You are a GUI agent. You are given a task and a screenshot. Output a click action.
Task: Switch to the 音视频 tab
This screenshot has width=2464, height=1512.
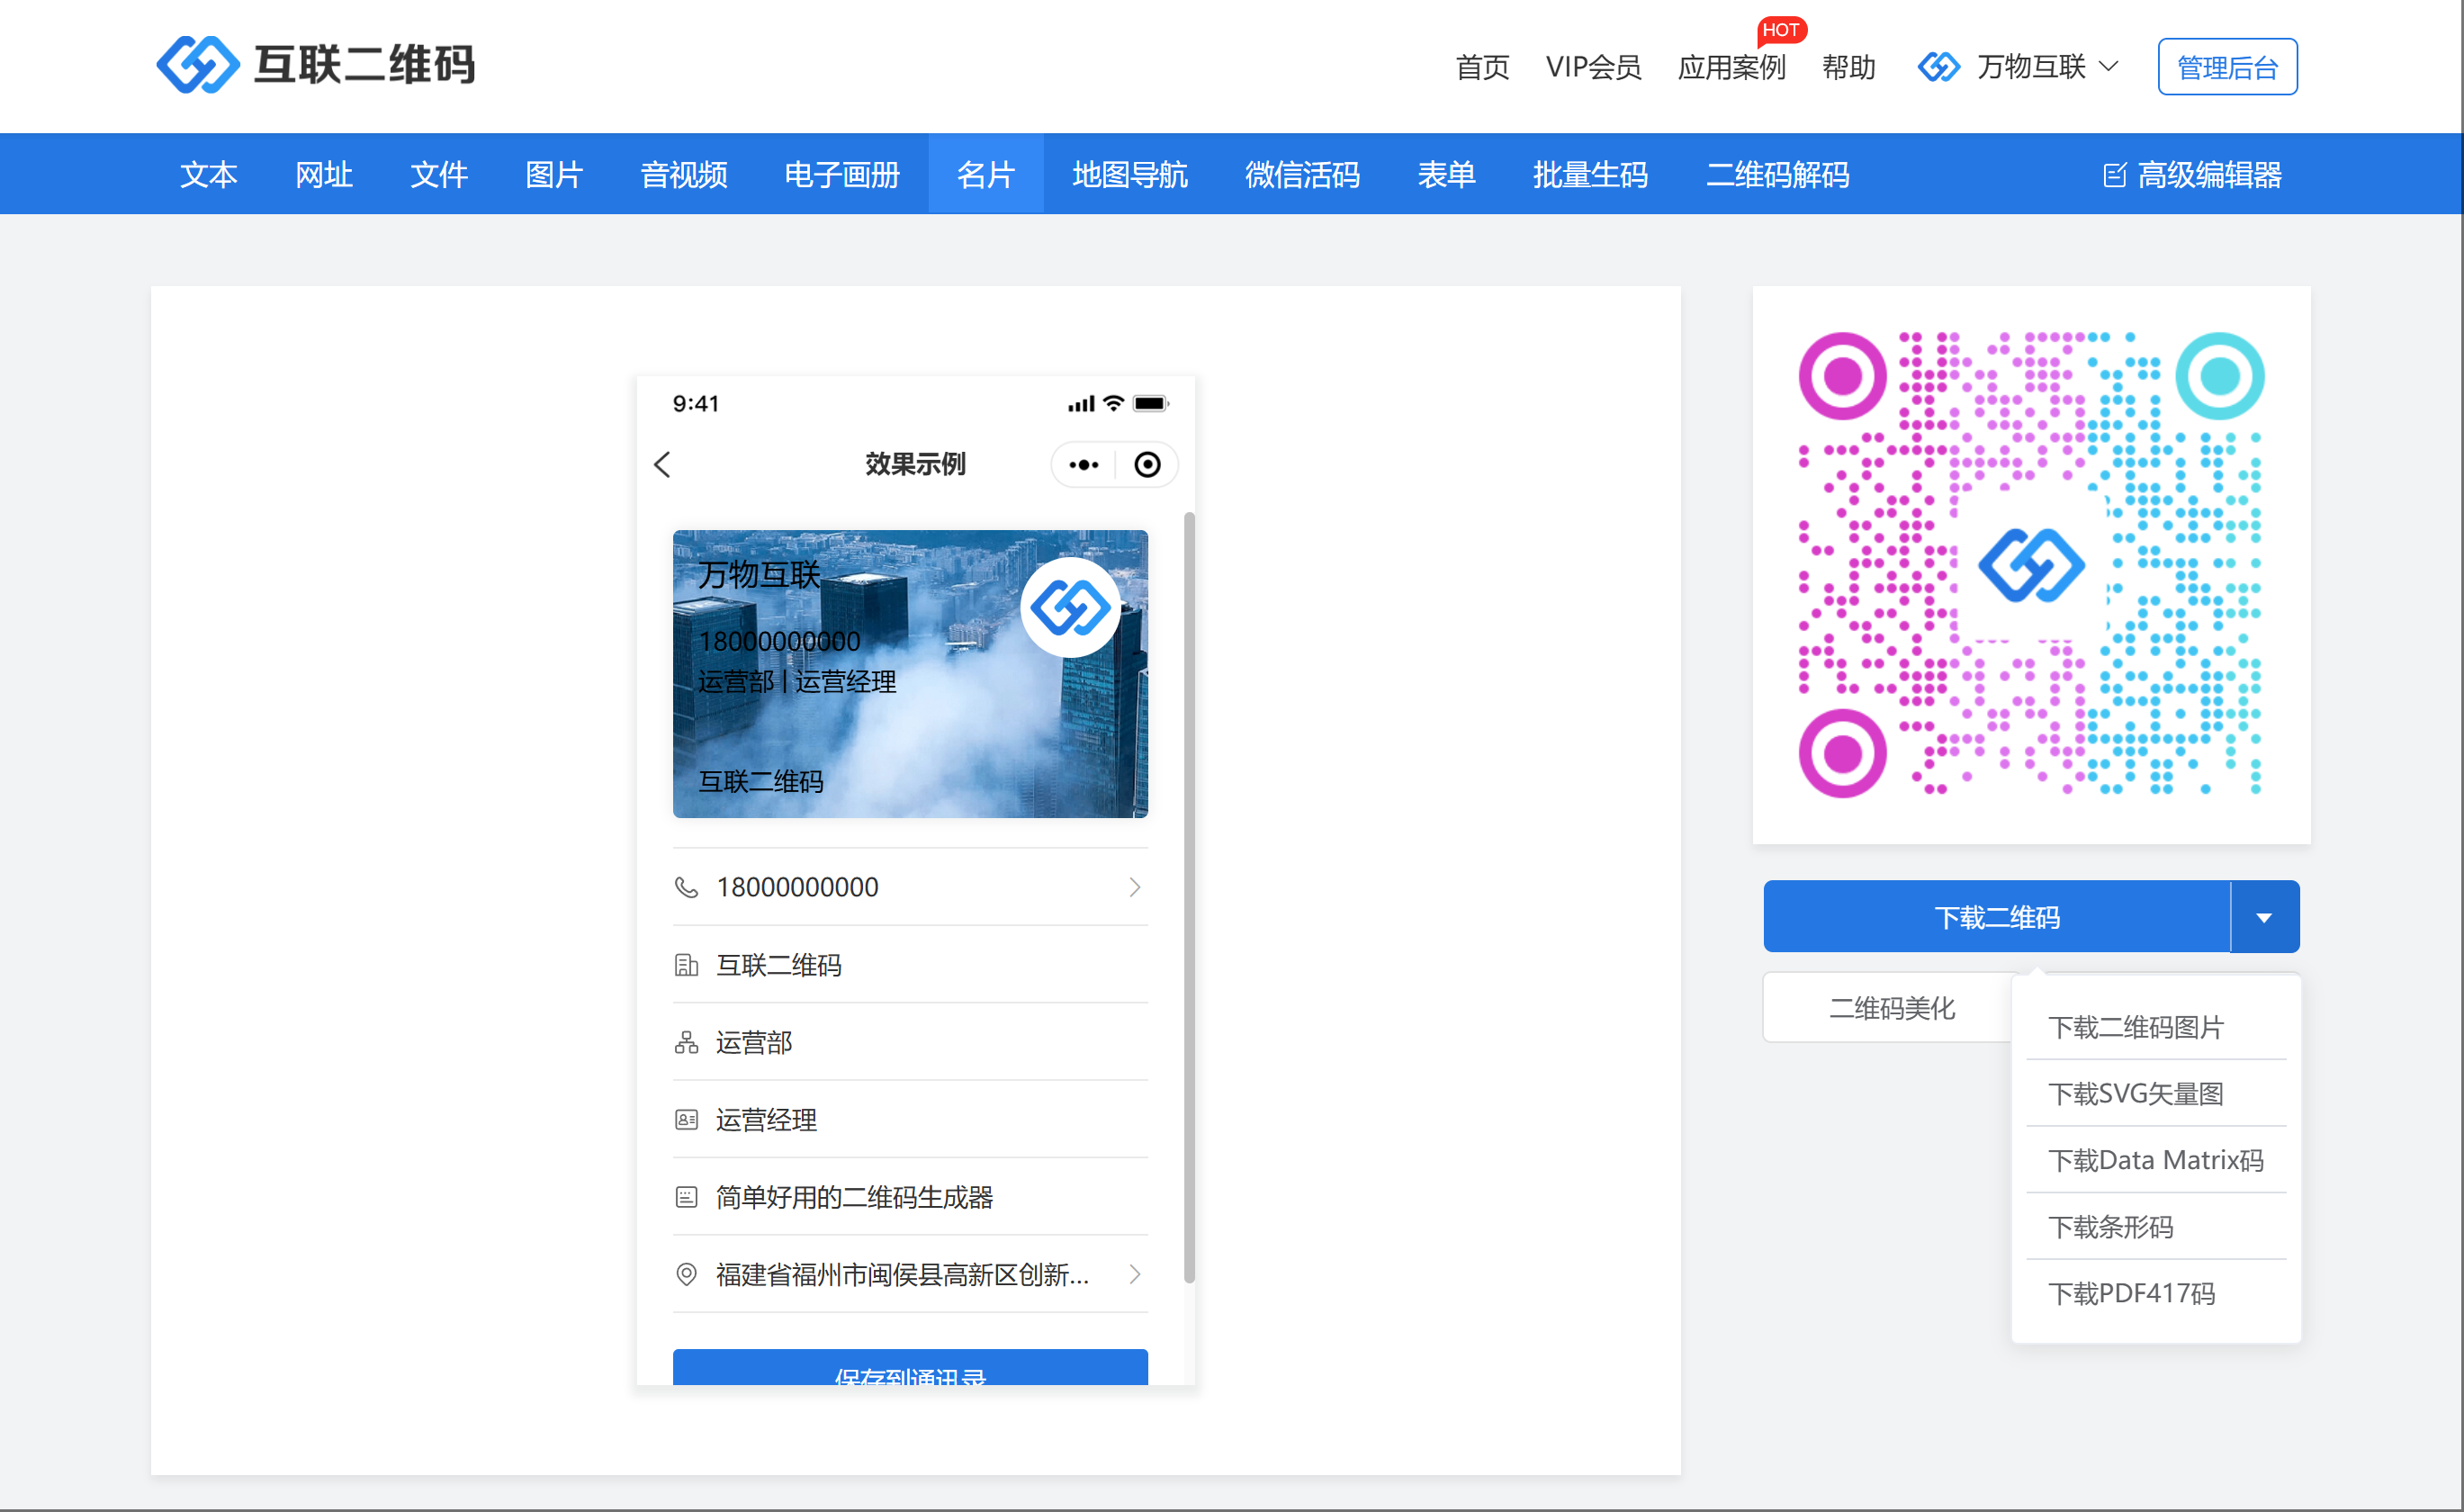tap(684, 174)
